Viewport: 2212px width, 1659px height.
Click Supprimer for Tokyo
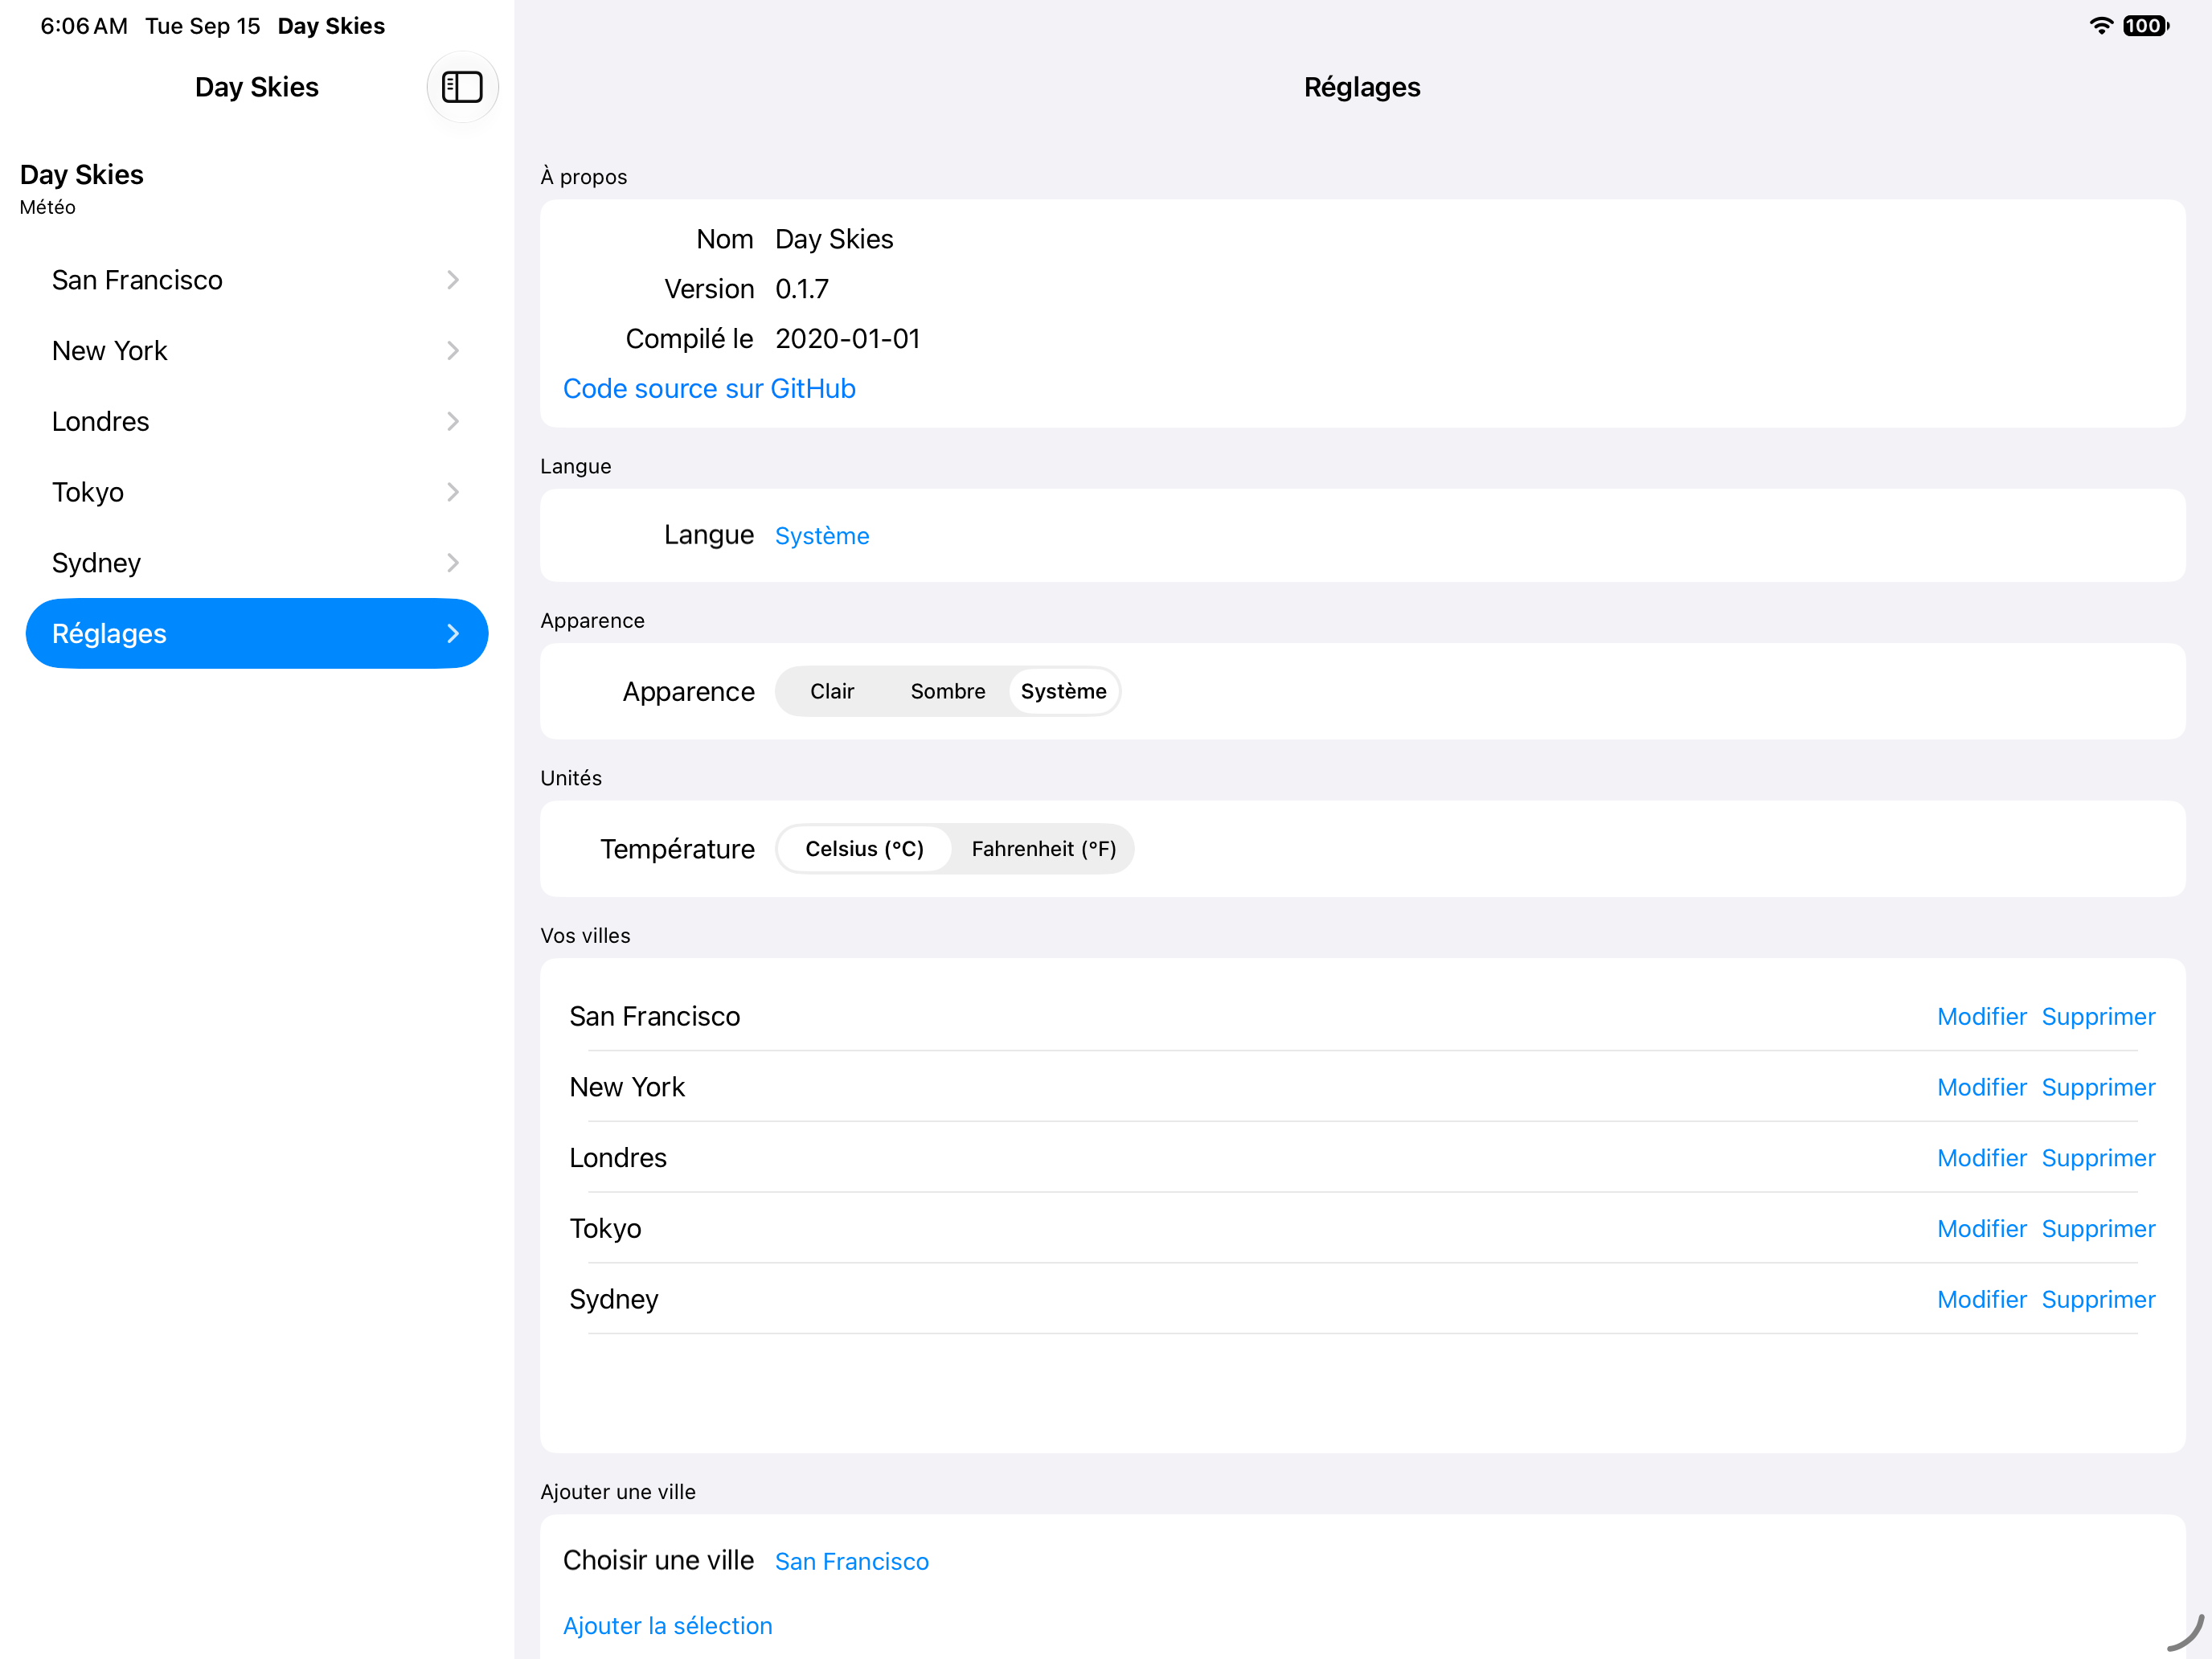point(2098,1228)
